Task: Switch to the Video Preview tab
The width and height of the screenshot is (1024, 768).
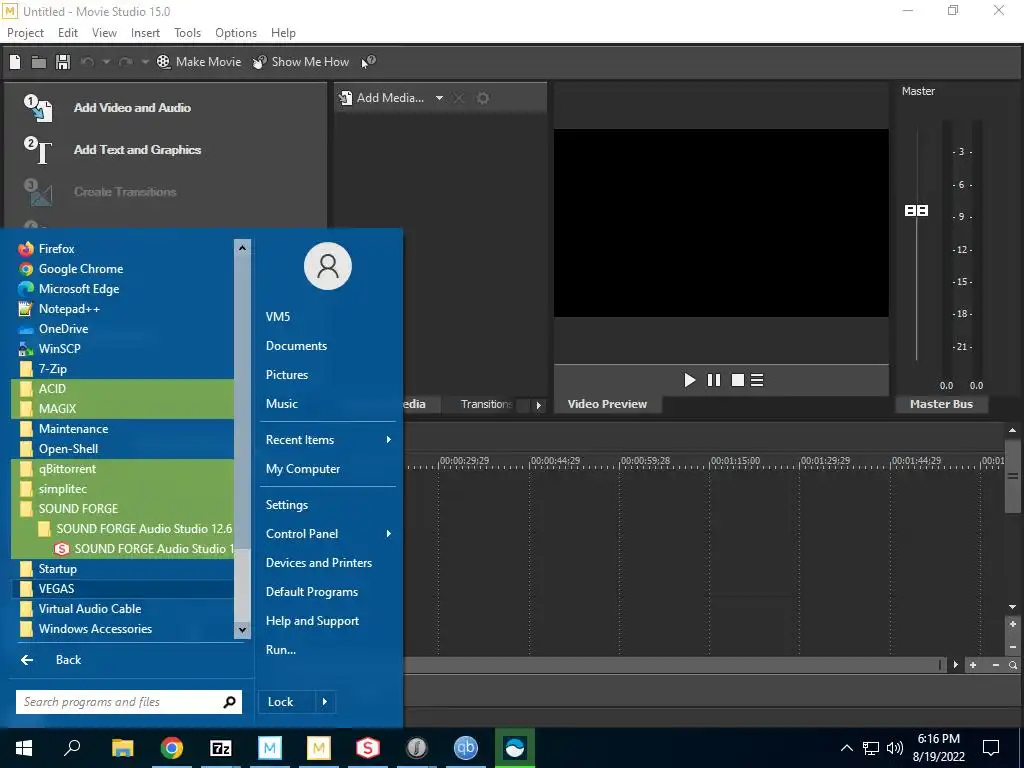Action: (x=607, y=404)
